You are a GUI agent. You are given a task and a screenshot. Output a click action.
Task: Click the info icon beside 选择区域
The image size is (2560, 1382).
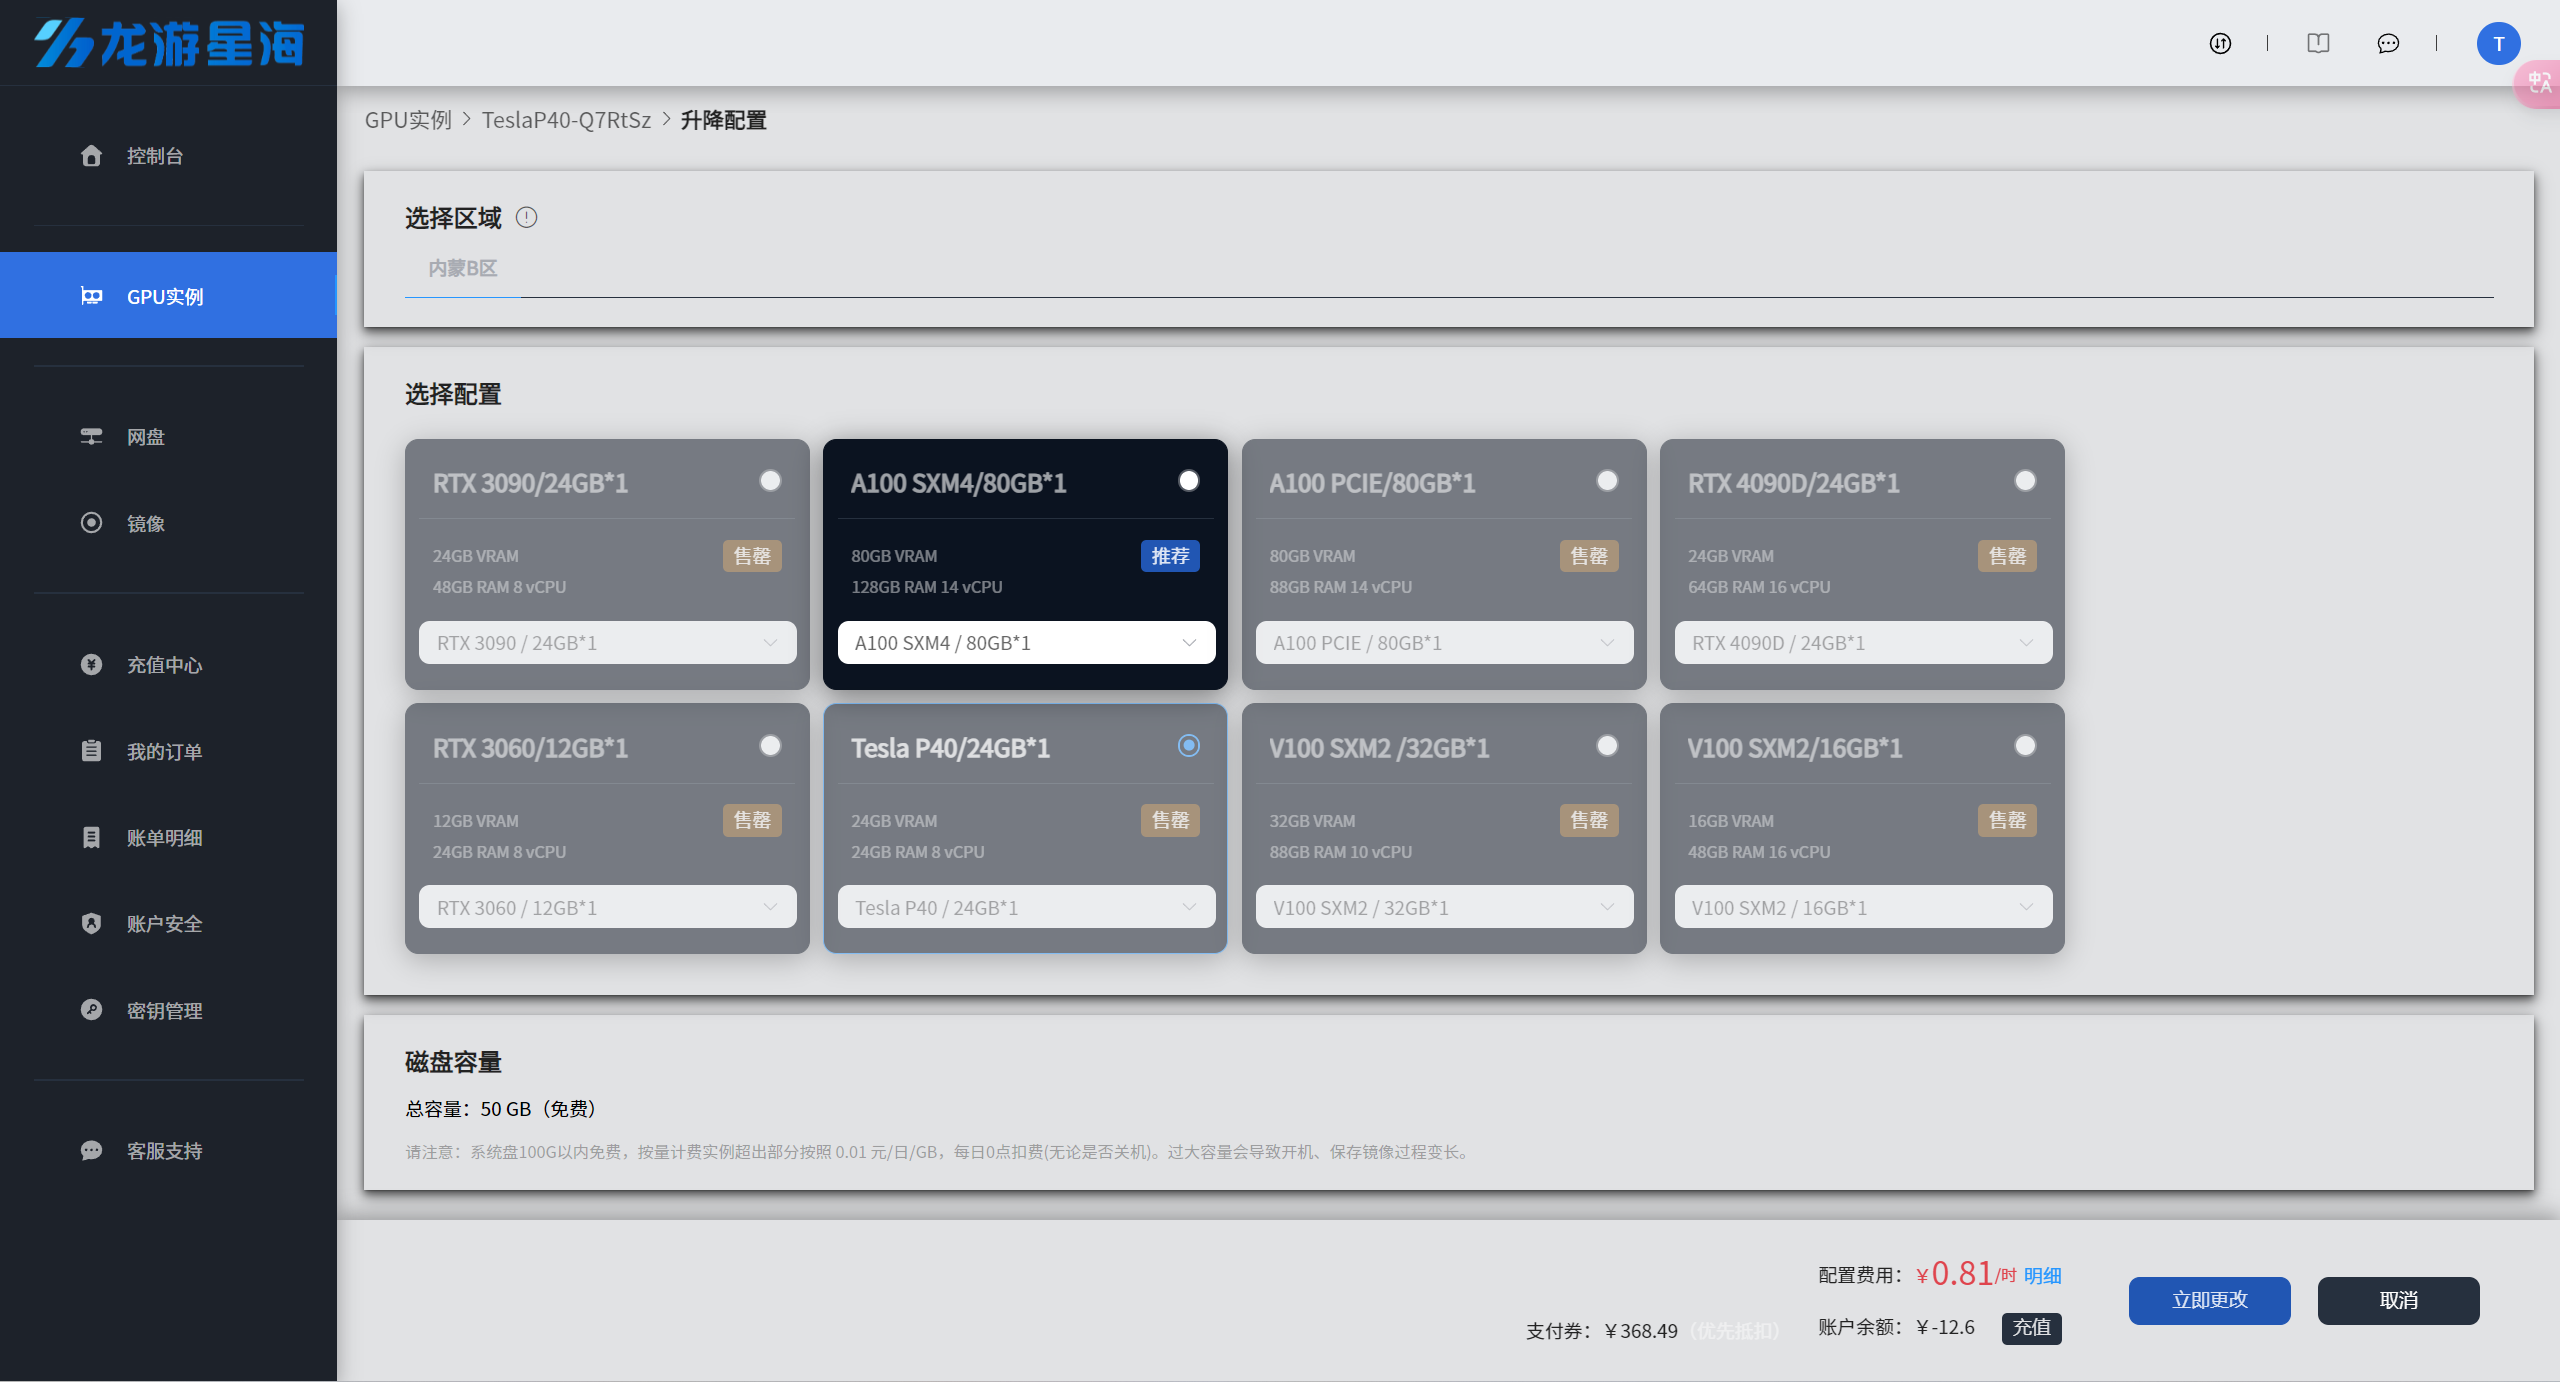click(526, 217)
